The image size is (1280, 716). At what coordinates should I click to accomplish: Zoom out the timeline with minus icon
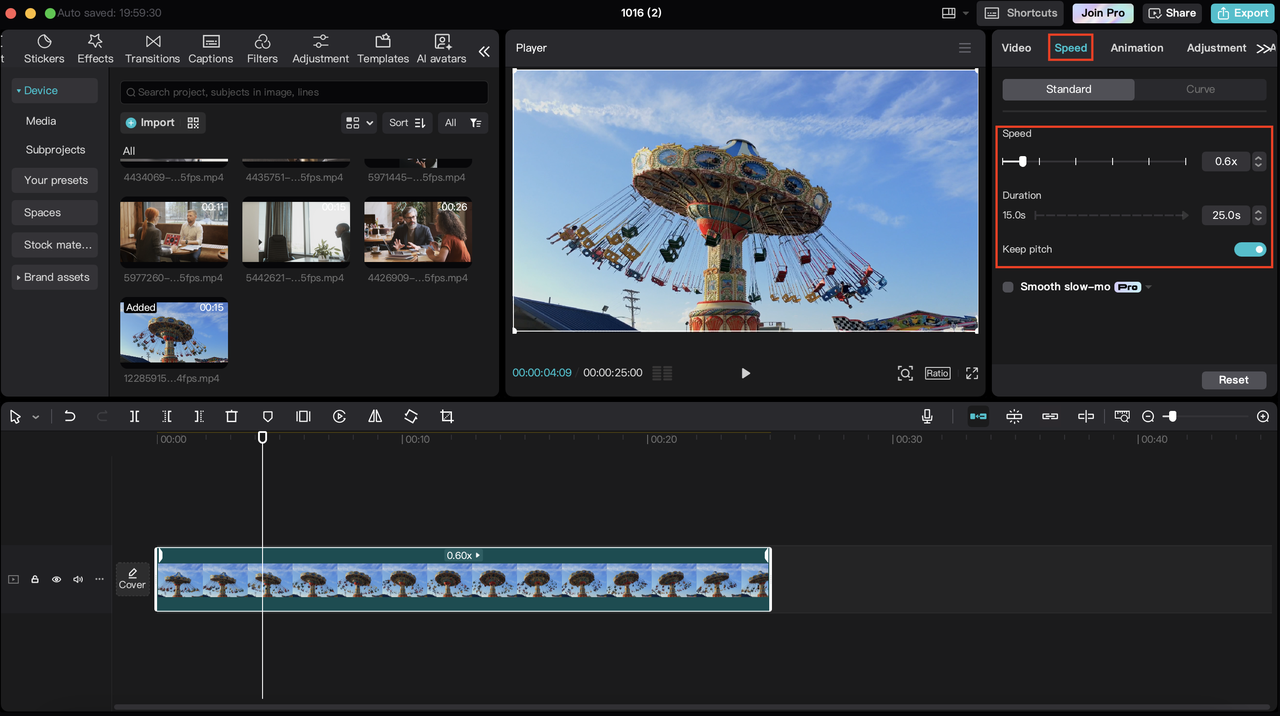(x=1148, y=416)
